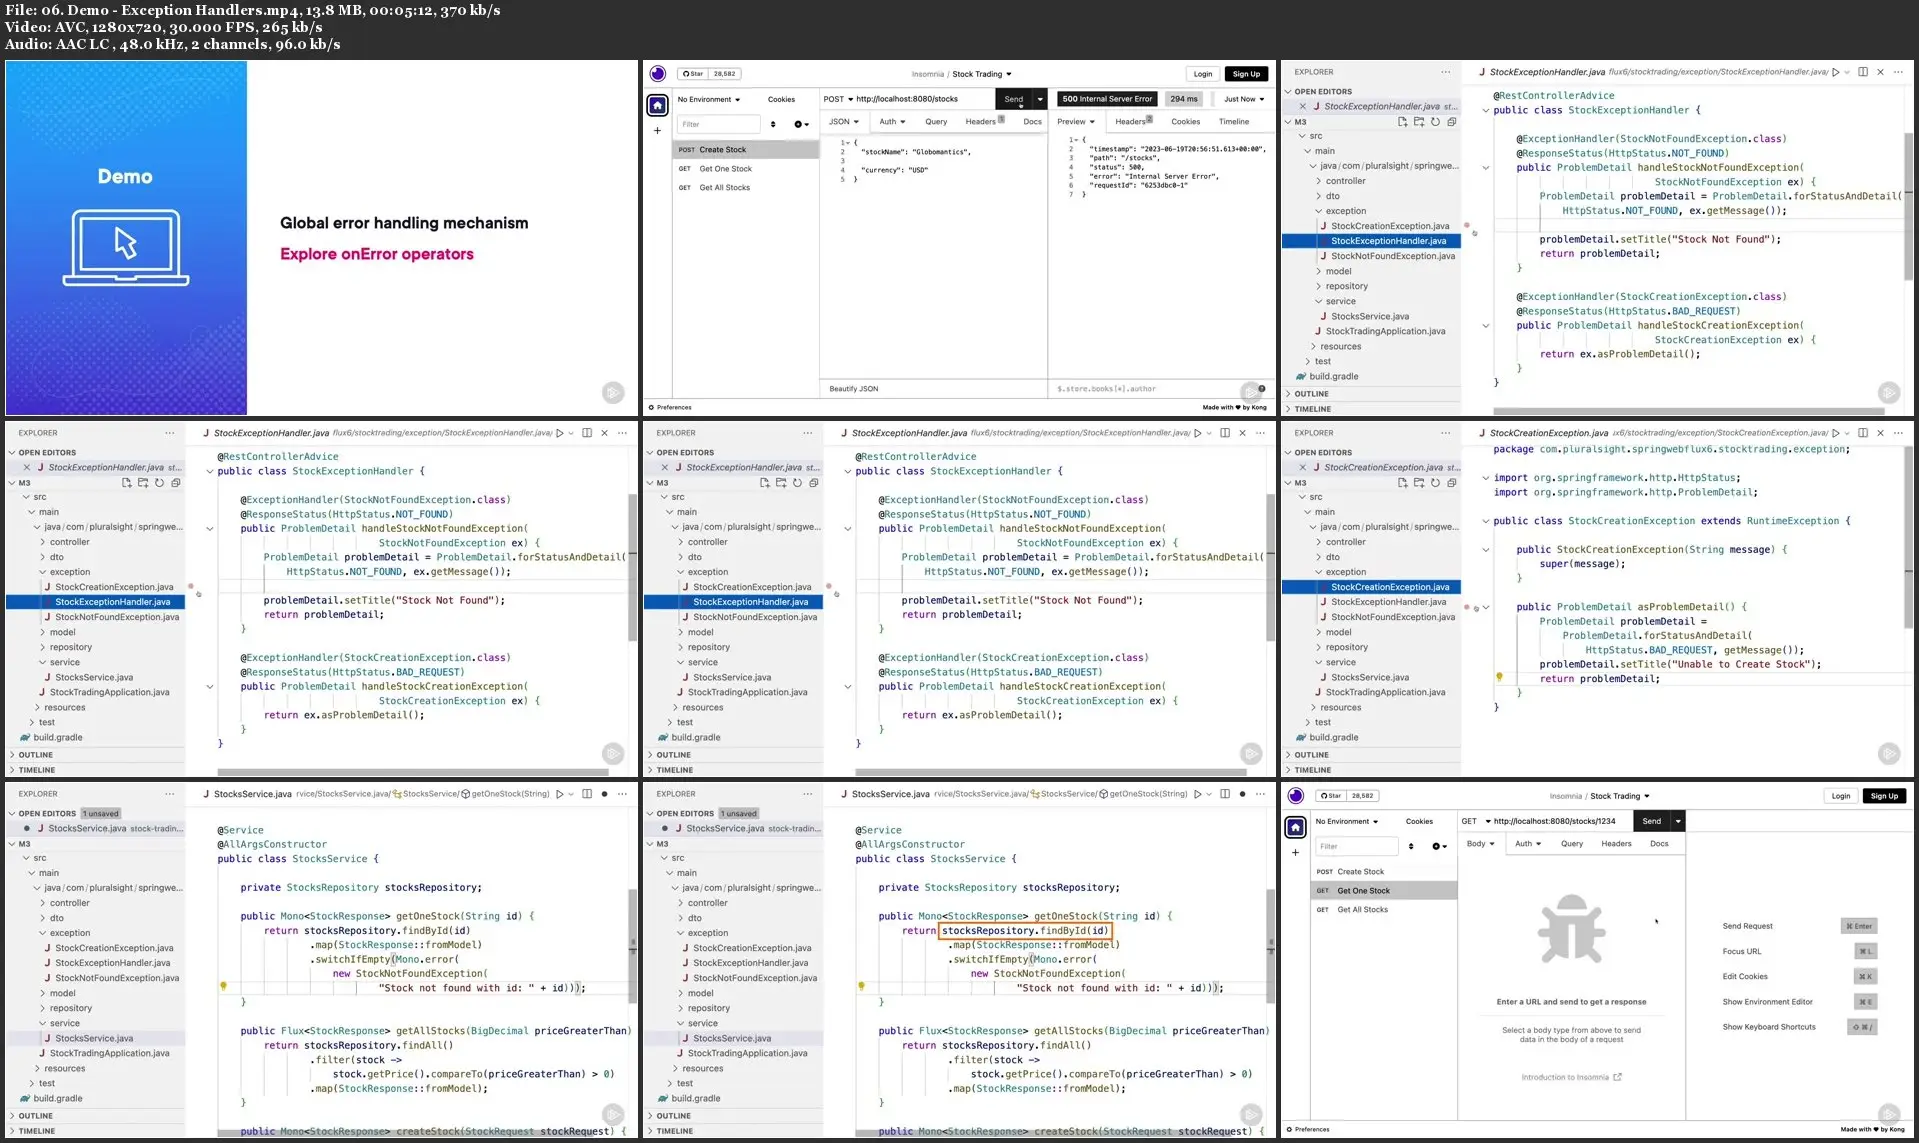This screenshot has height=1143, width=1919.
Task: Open Preview response mode dropdown
Action: [1076, 122]
